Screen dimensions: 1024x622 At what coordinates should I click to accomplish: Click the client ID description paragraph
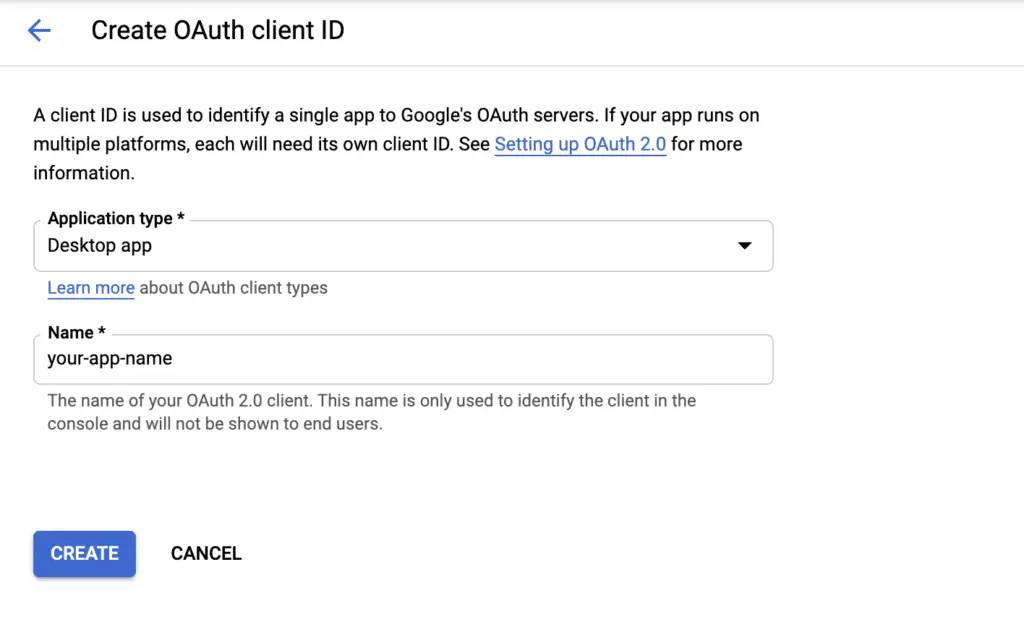(396, 144)
